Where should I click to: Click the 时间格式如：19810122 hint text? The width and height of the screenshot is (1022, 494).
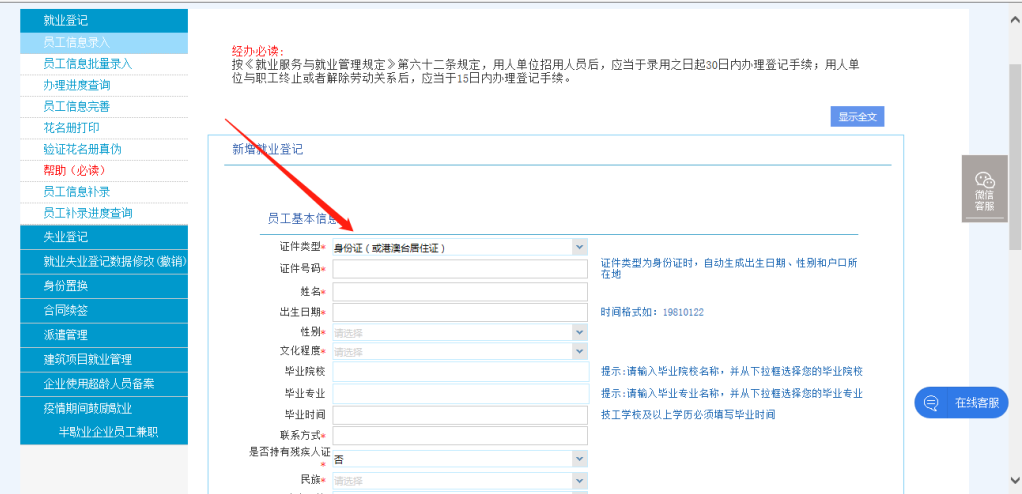pos(652,313)
